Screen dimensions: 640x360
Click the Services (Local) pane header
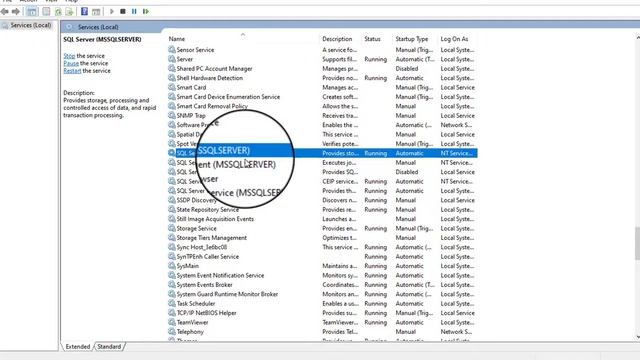(98, 27)
